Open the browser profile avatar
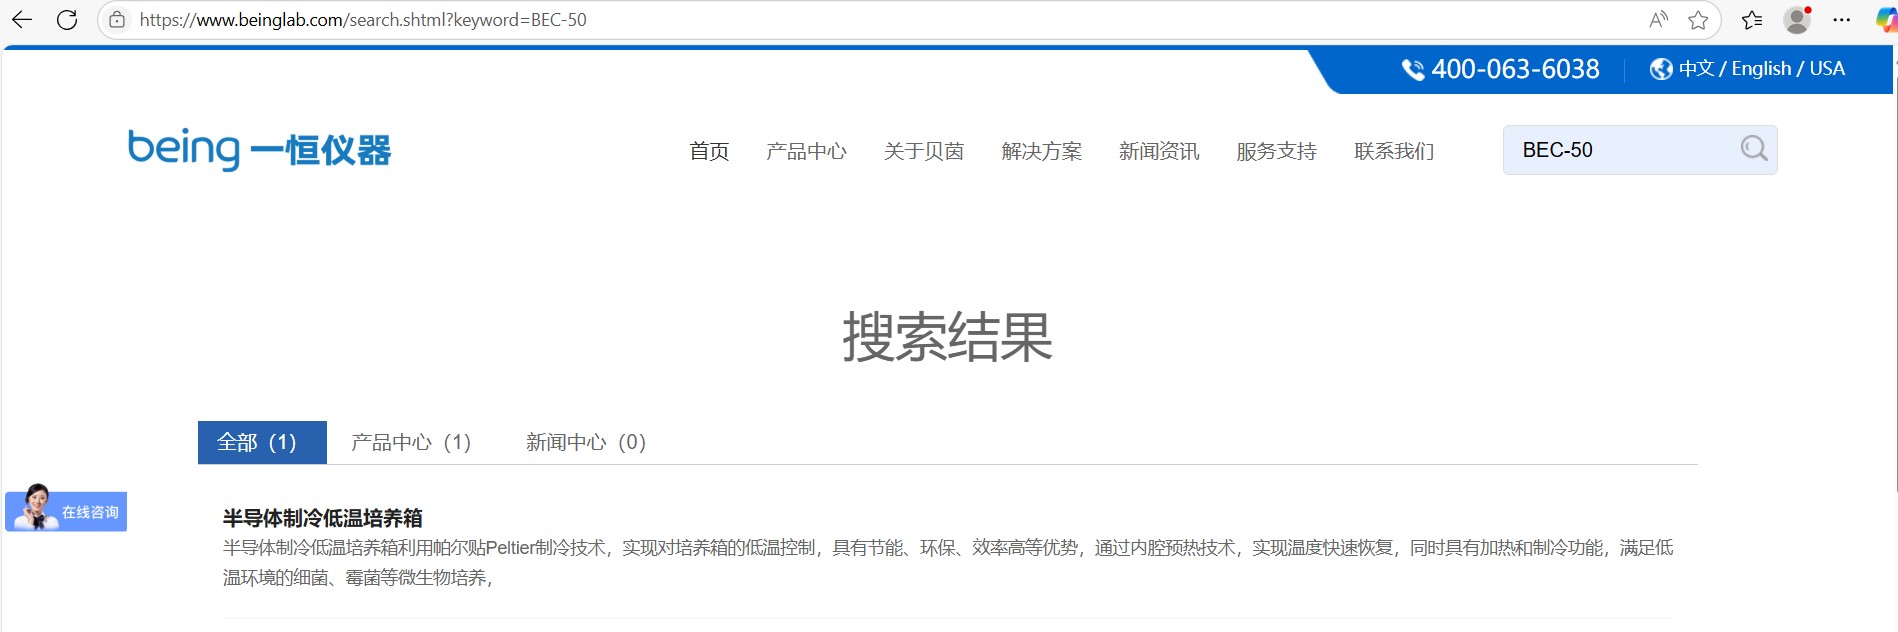 click(x=1796, y=20)
